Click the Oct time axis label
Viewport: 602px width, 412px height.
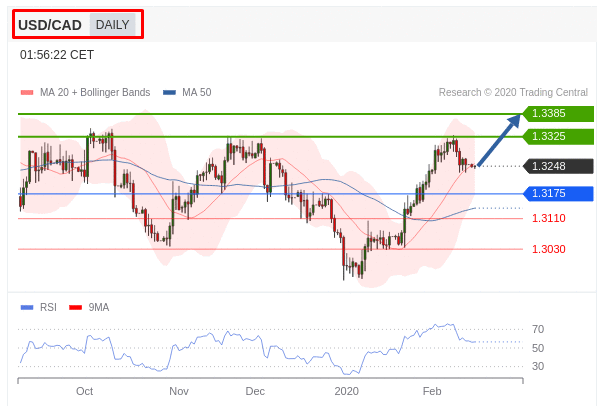tap(84, 391)
